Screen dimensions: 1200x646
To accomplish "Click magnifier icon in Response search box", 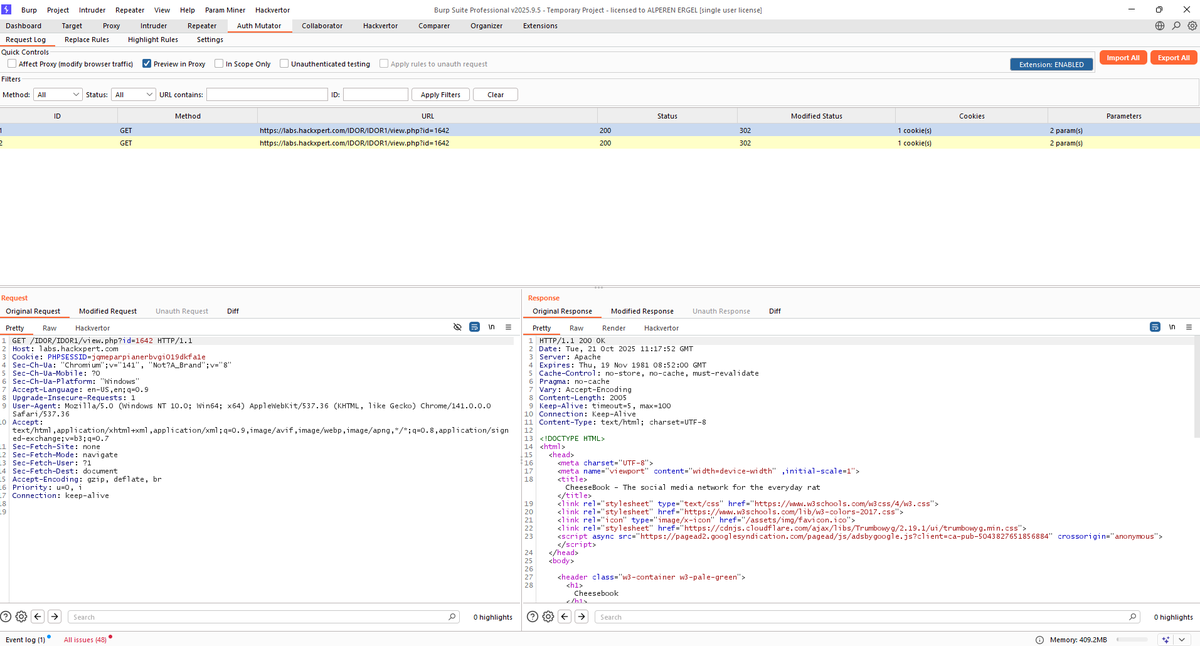I will 1133,617.
